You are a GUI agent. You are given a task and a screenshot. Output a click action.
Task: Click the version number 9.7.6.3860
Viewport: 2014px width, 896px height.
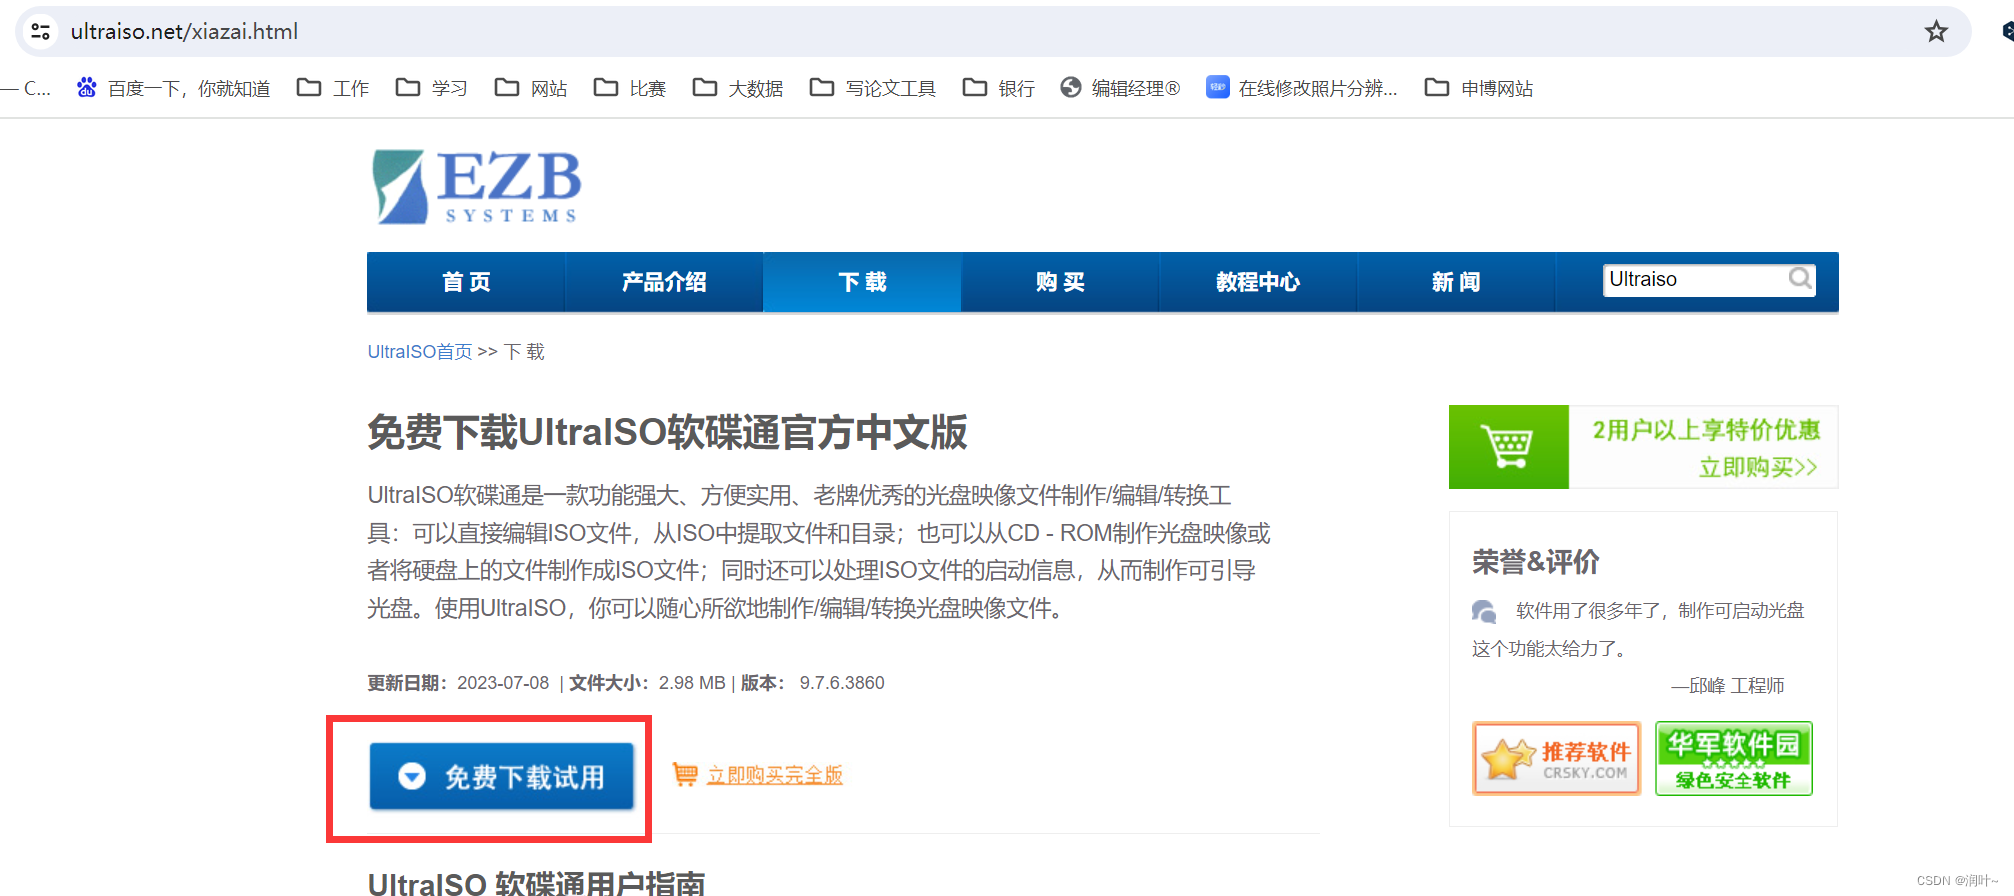pyautogui.click(x=842, y=683)
